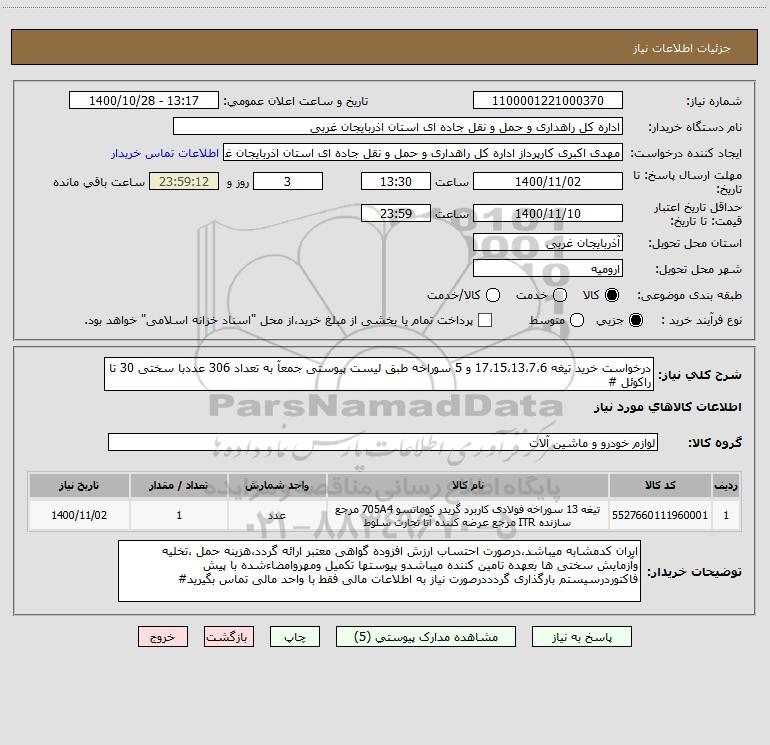The image size is (770, 745).
Task: Click the شماره نیاز field 1100001221000370
Action: coord(548,101)
